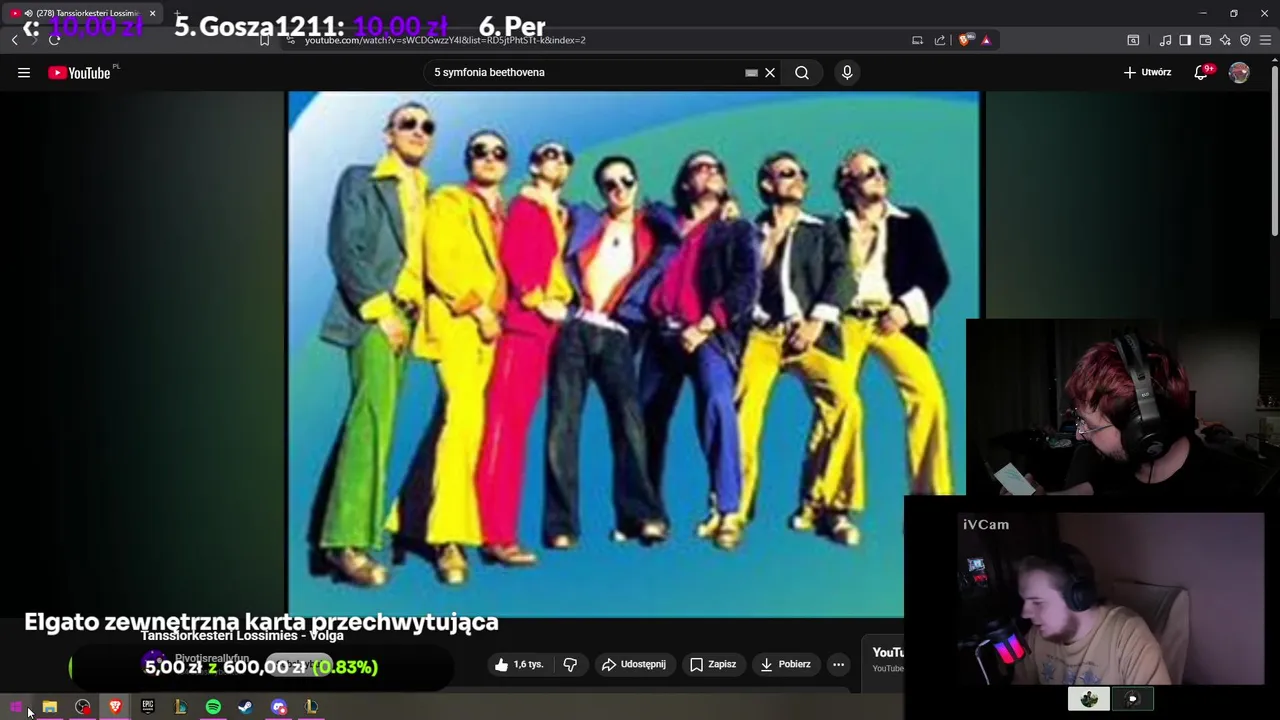Download the video with Pobierz
Viewport: 1280px width, 720px height.
786,664
